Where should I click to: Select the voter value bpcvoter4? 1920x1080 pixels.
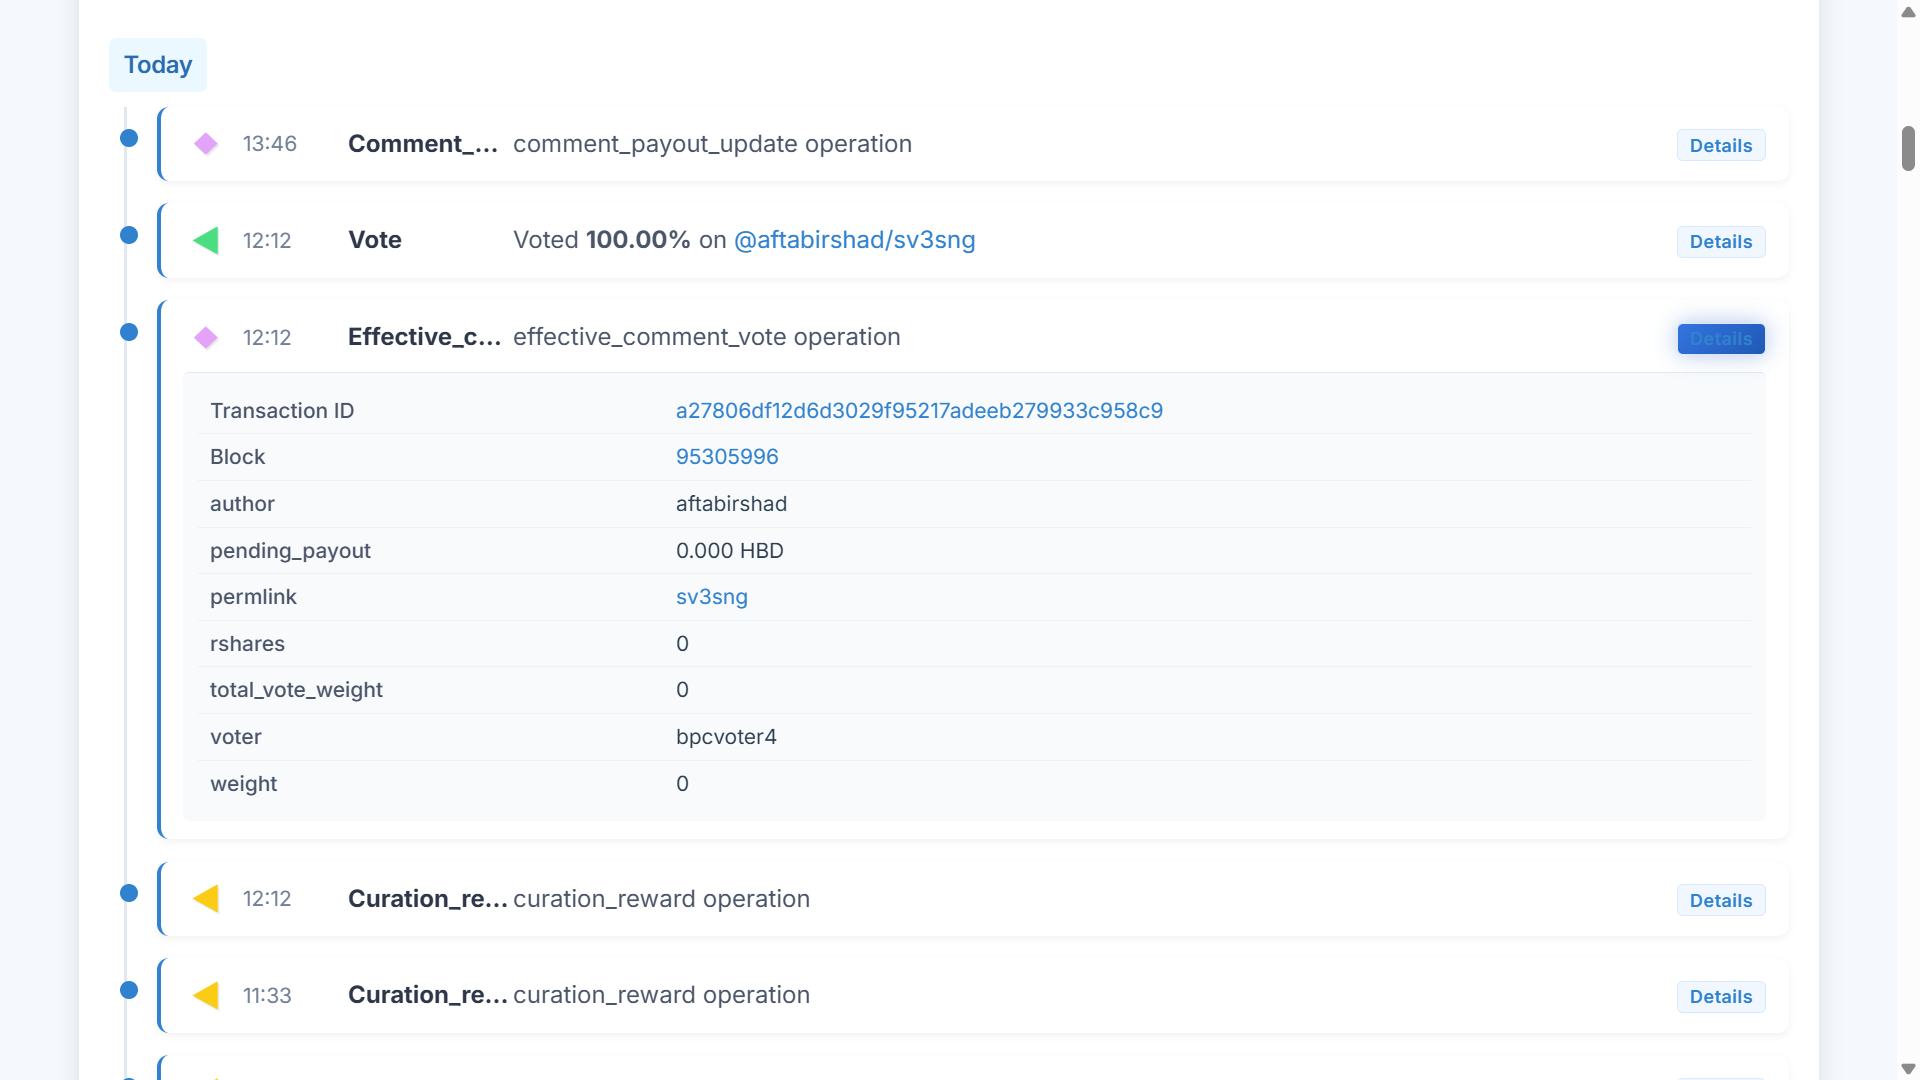pos(726,737)
